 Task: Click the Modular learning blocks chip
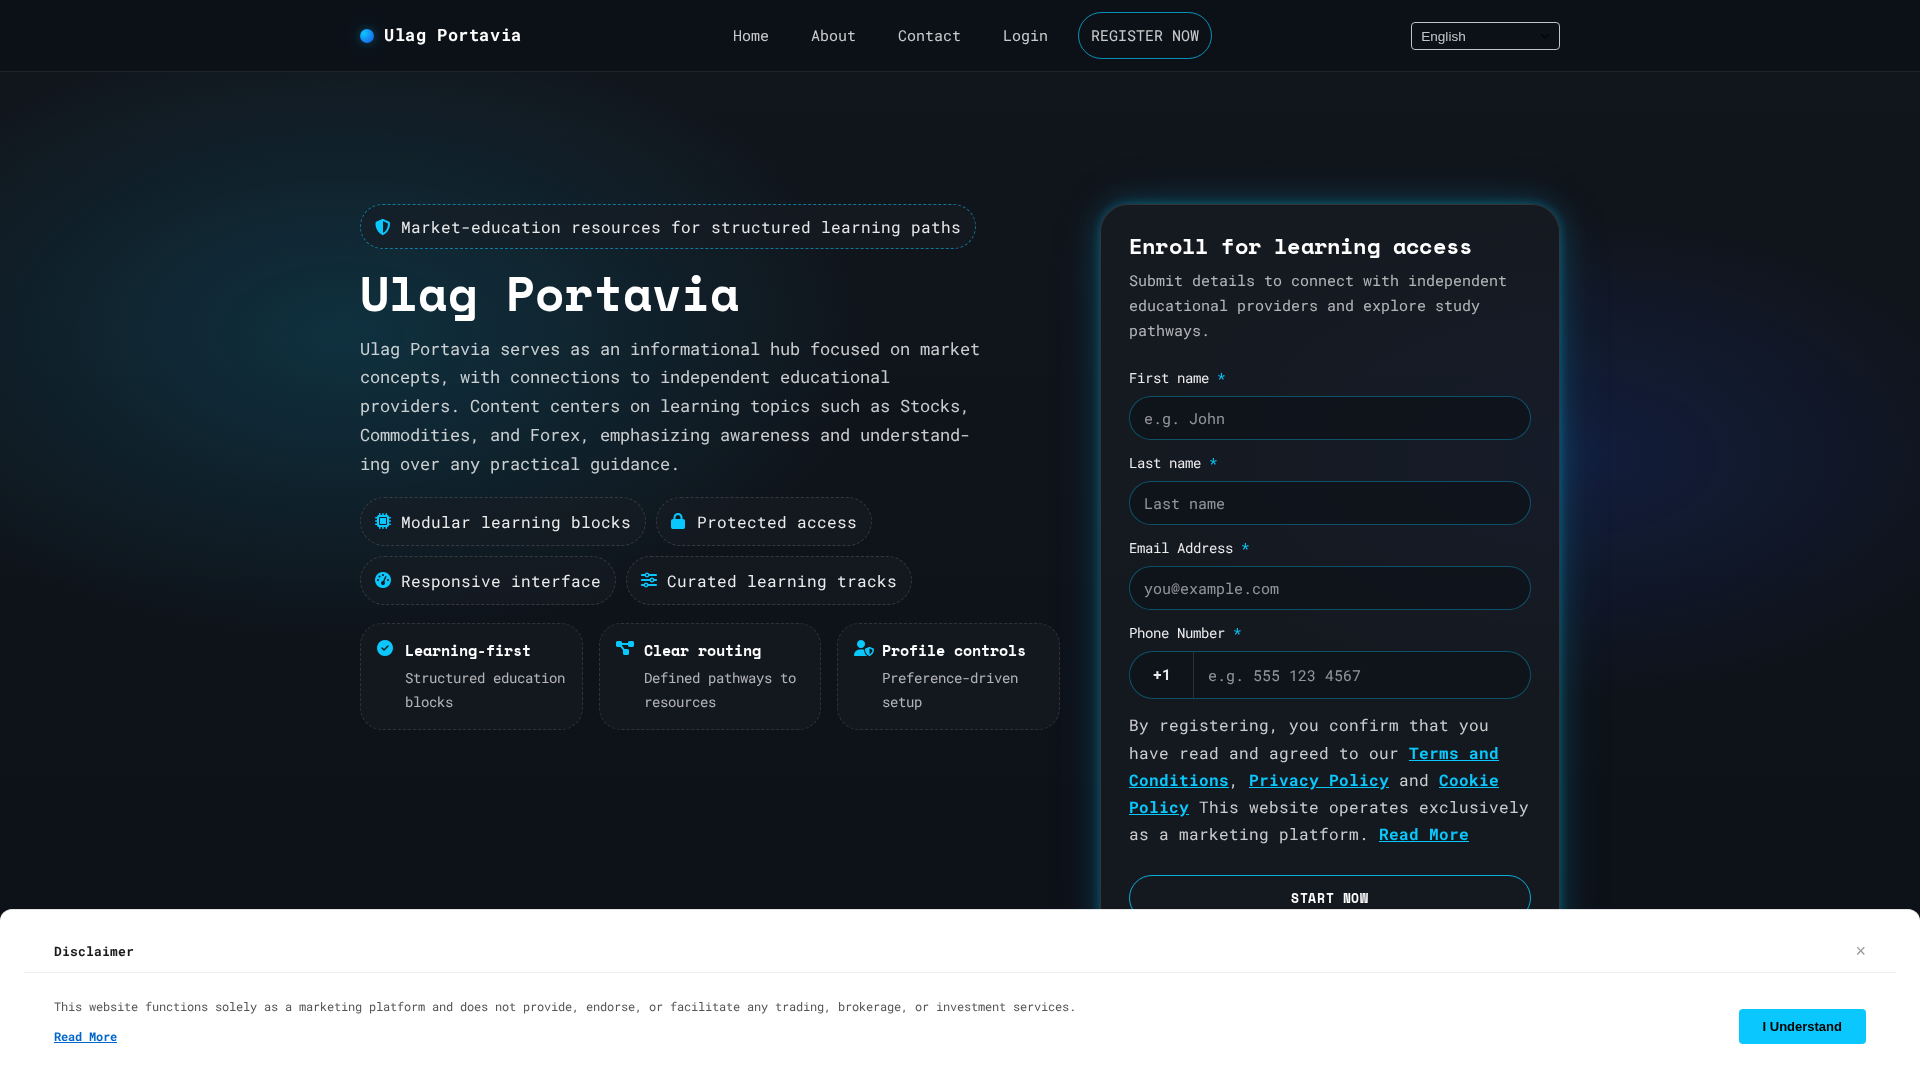tap(503, 521)
